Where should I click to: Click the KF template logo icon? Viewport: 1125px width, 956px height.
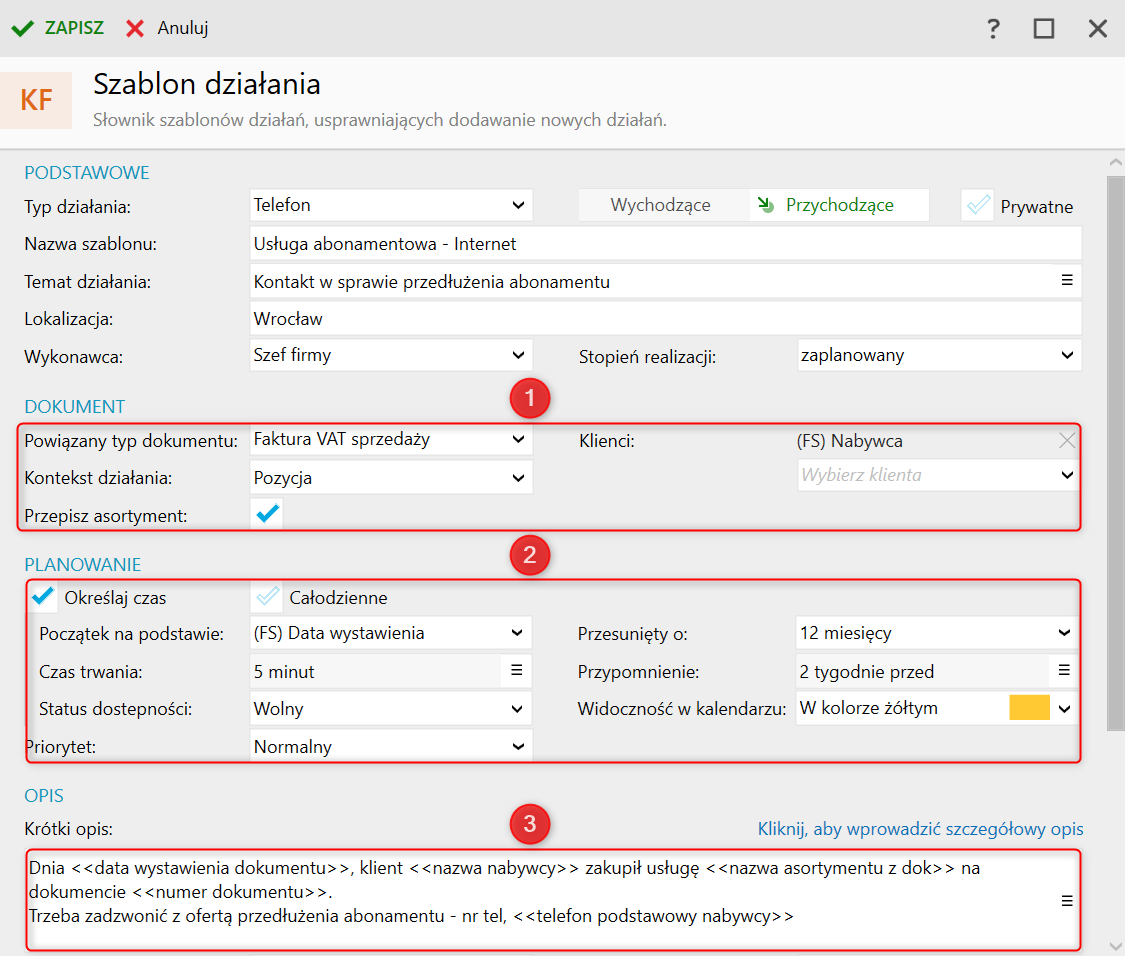tap(36, 101)
